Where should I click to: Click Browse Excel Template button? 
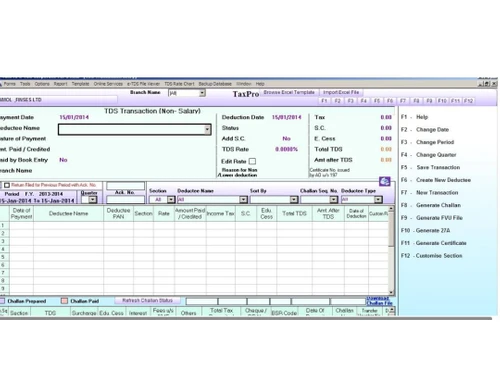tap(289, 92)
